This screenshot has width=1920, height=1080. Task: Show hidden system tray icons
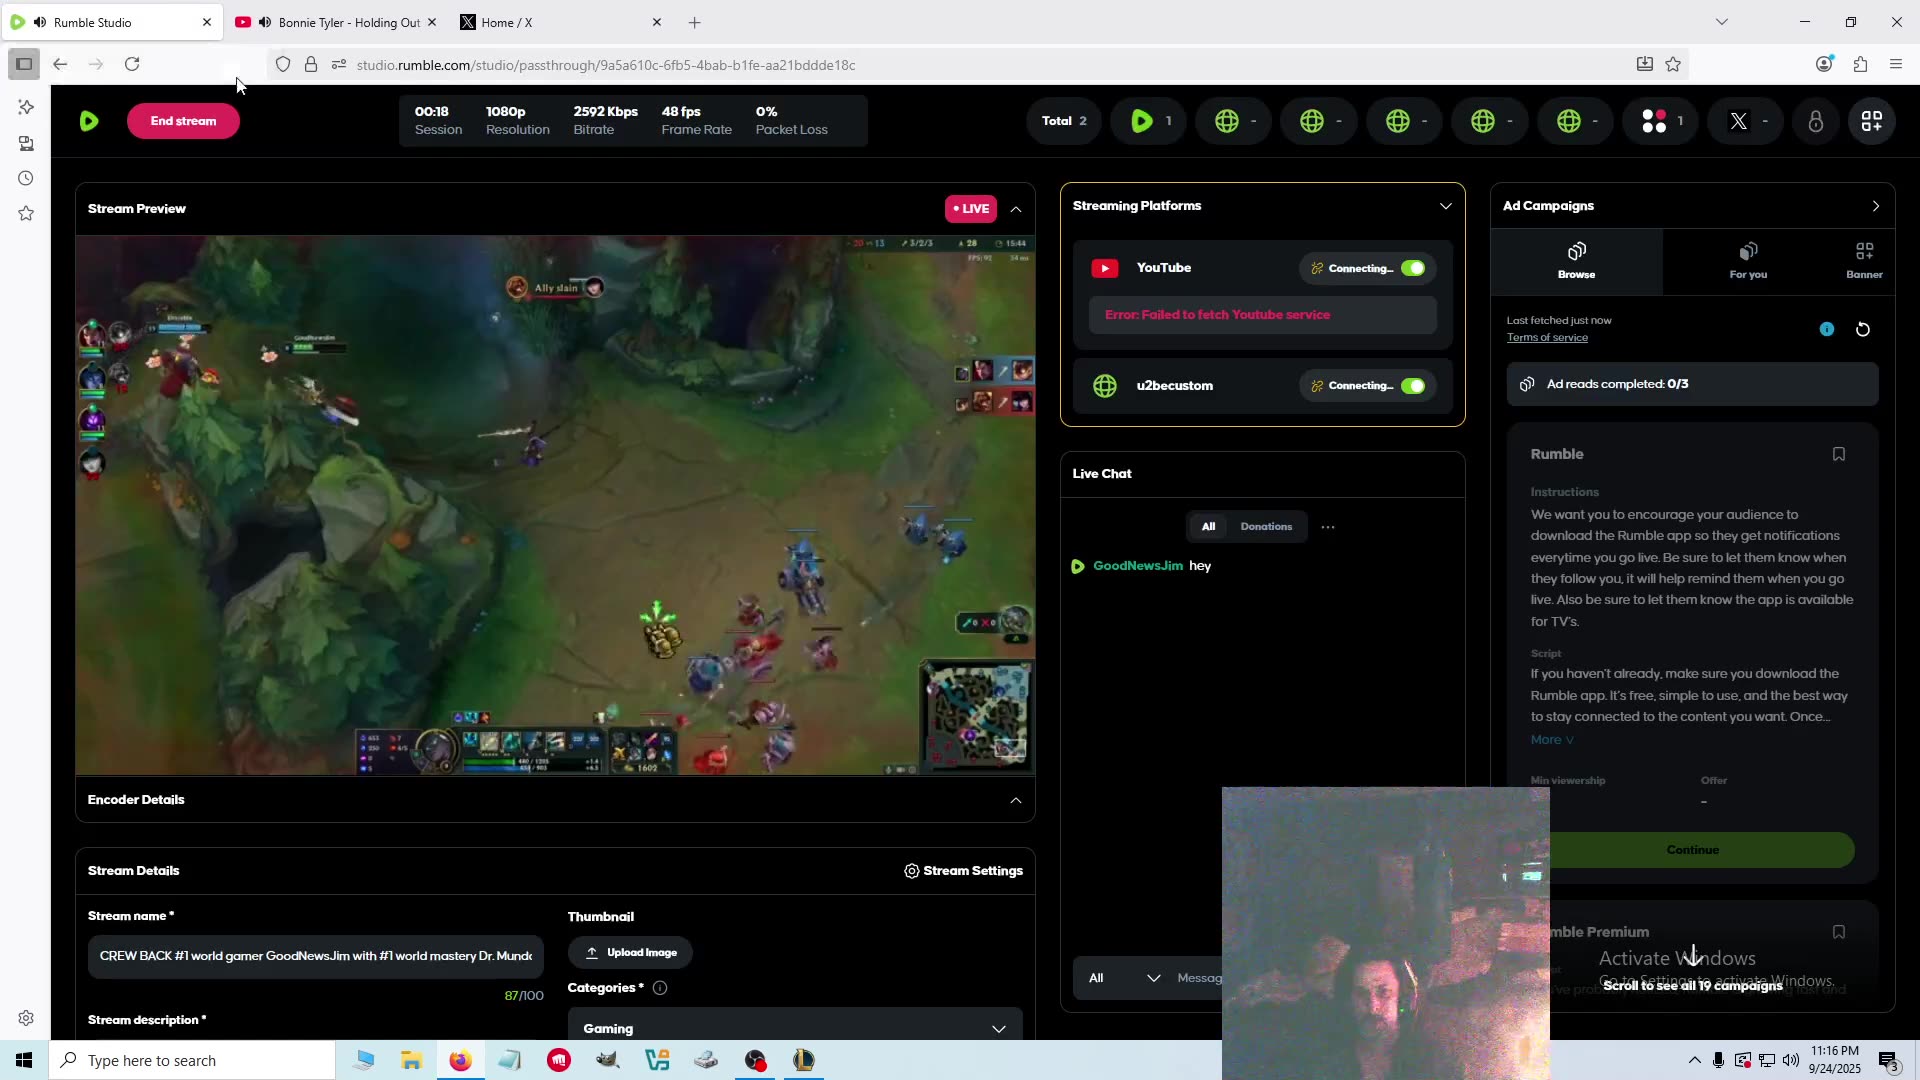point(1694,1060)
